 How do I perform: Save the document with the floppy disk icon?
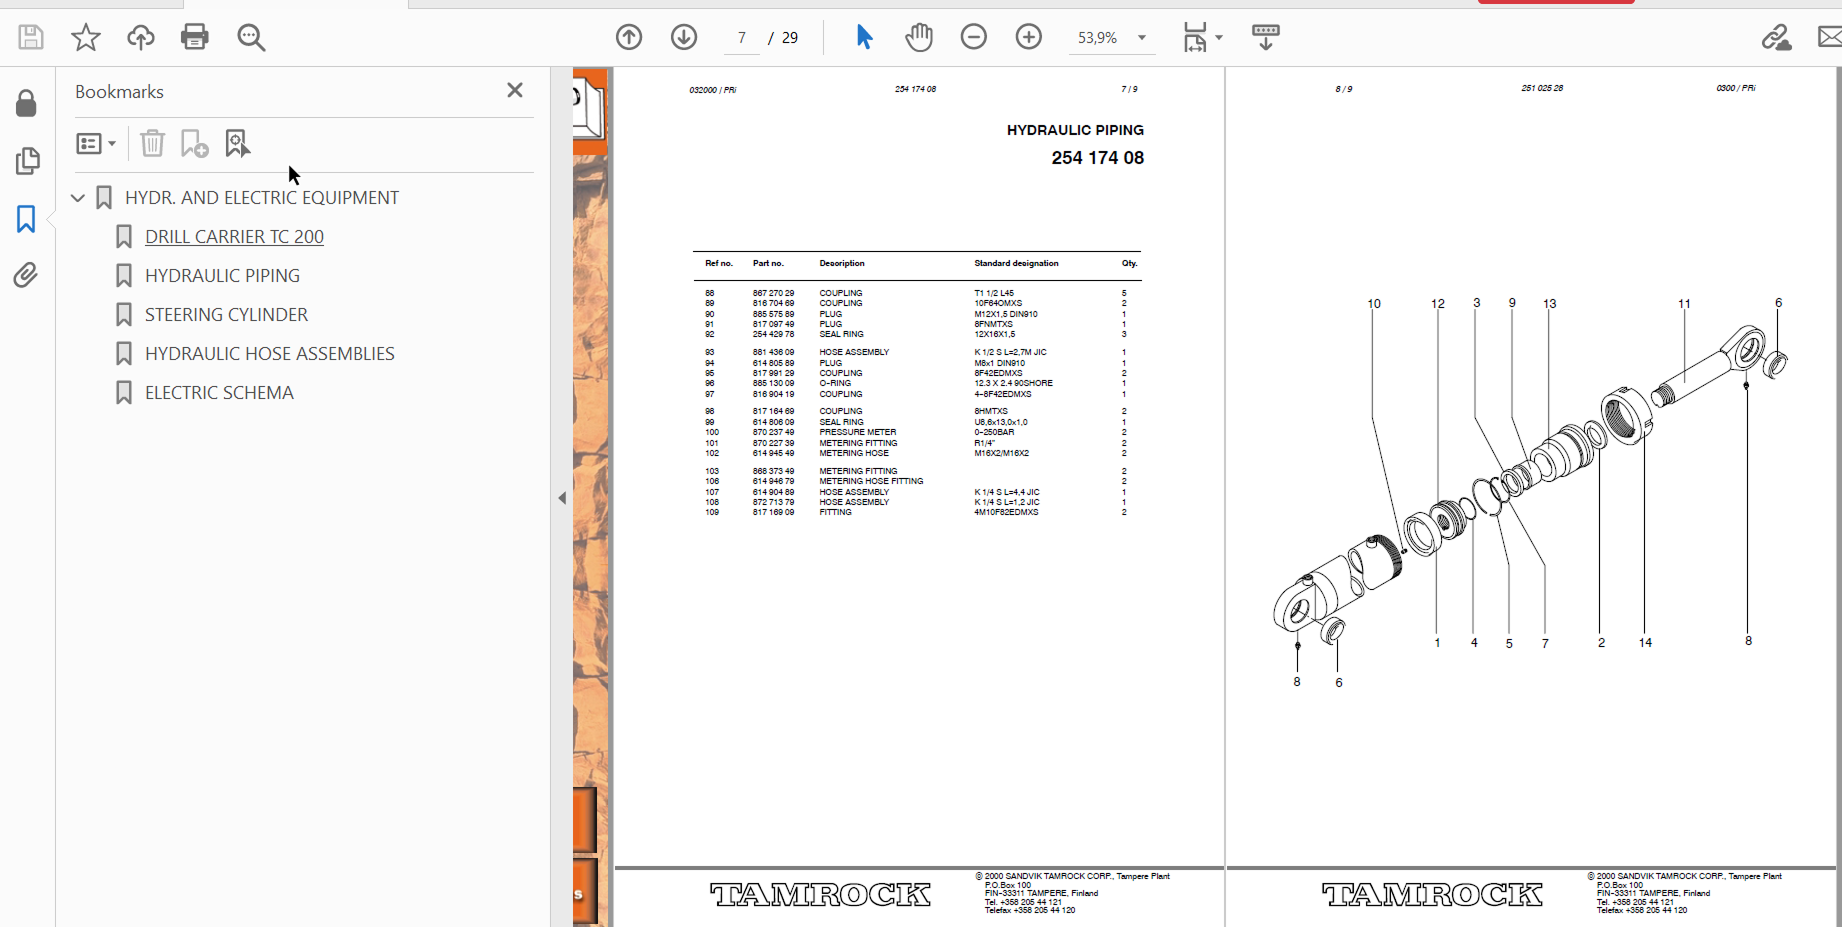coord(31,38)
